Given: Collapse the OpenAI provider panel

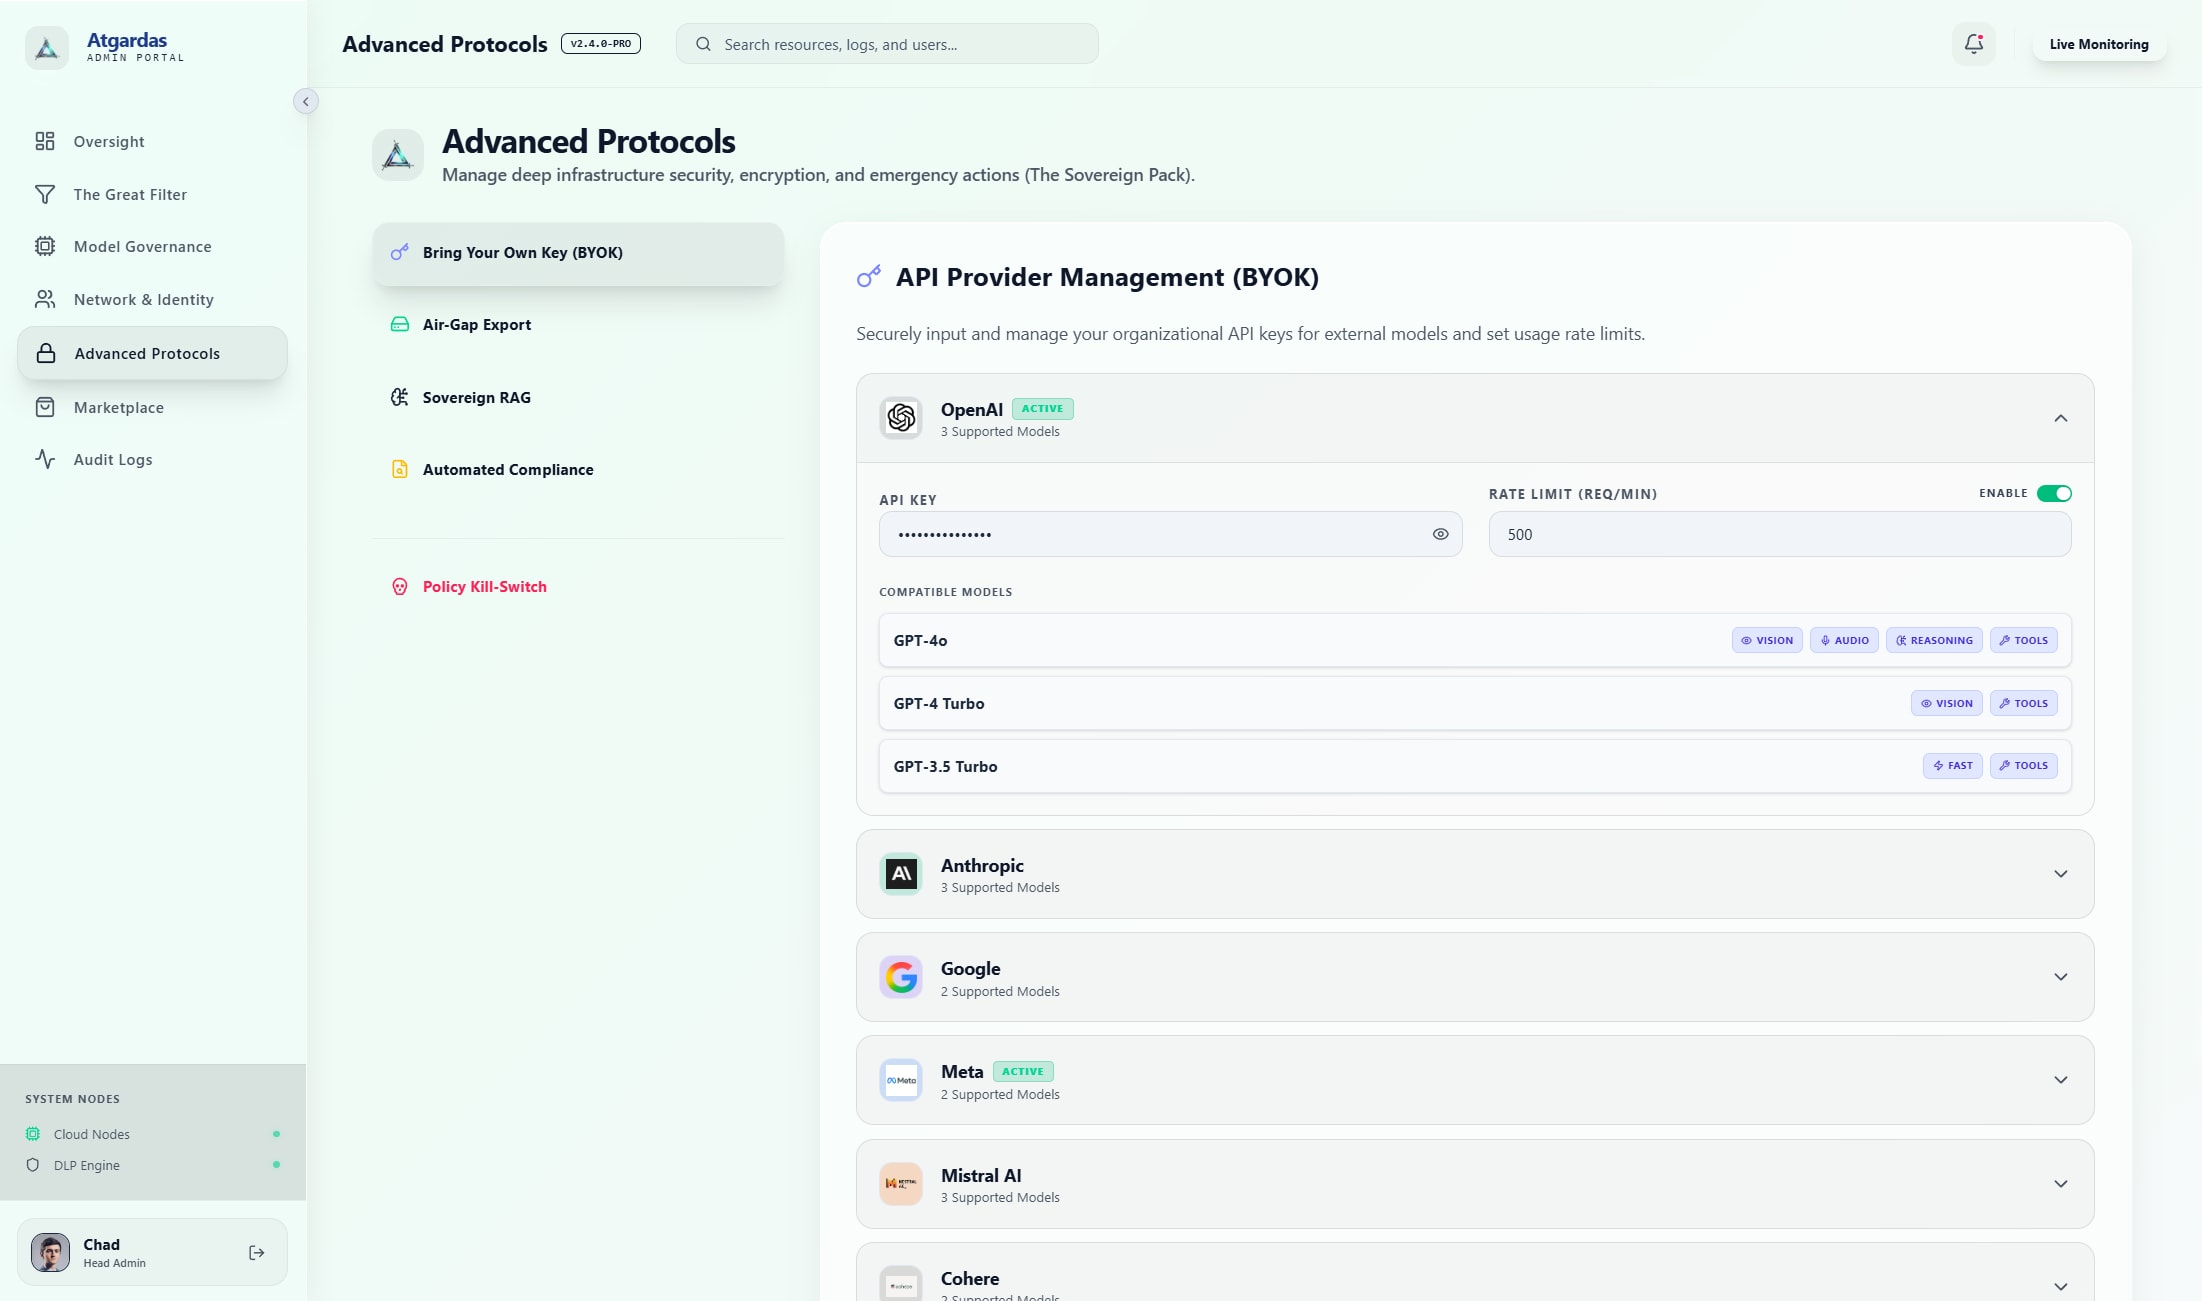Looking at the screenshot, I should pyautogui.click(x=2060, y=418).
